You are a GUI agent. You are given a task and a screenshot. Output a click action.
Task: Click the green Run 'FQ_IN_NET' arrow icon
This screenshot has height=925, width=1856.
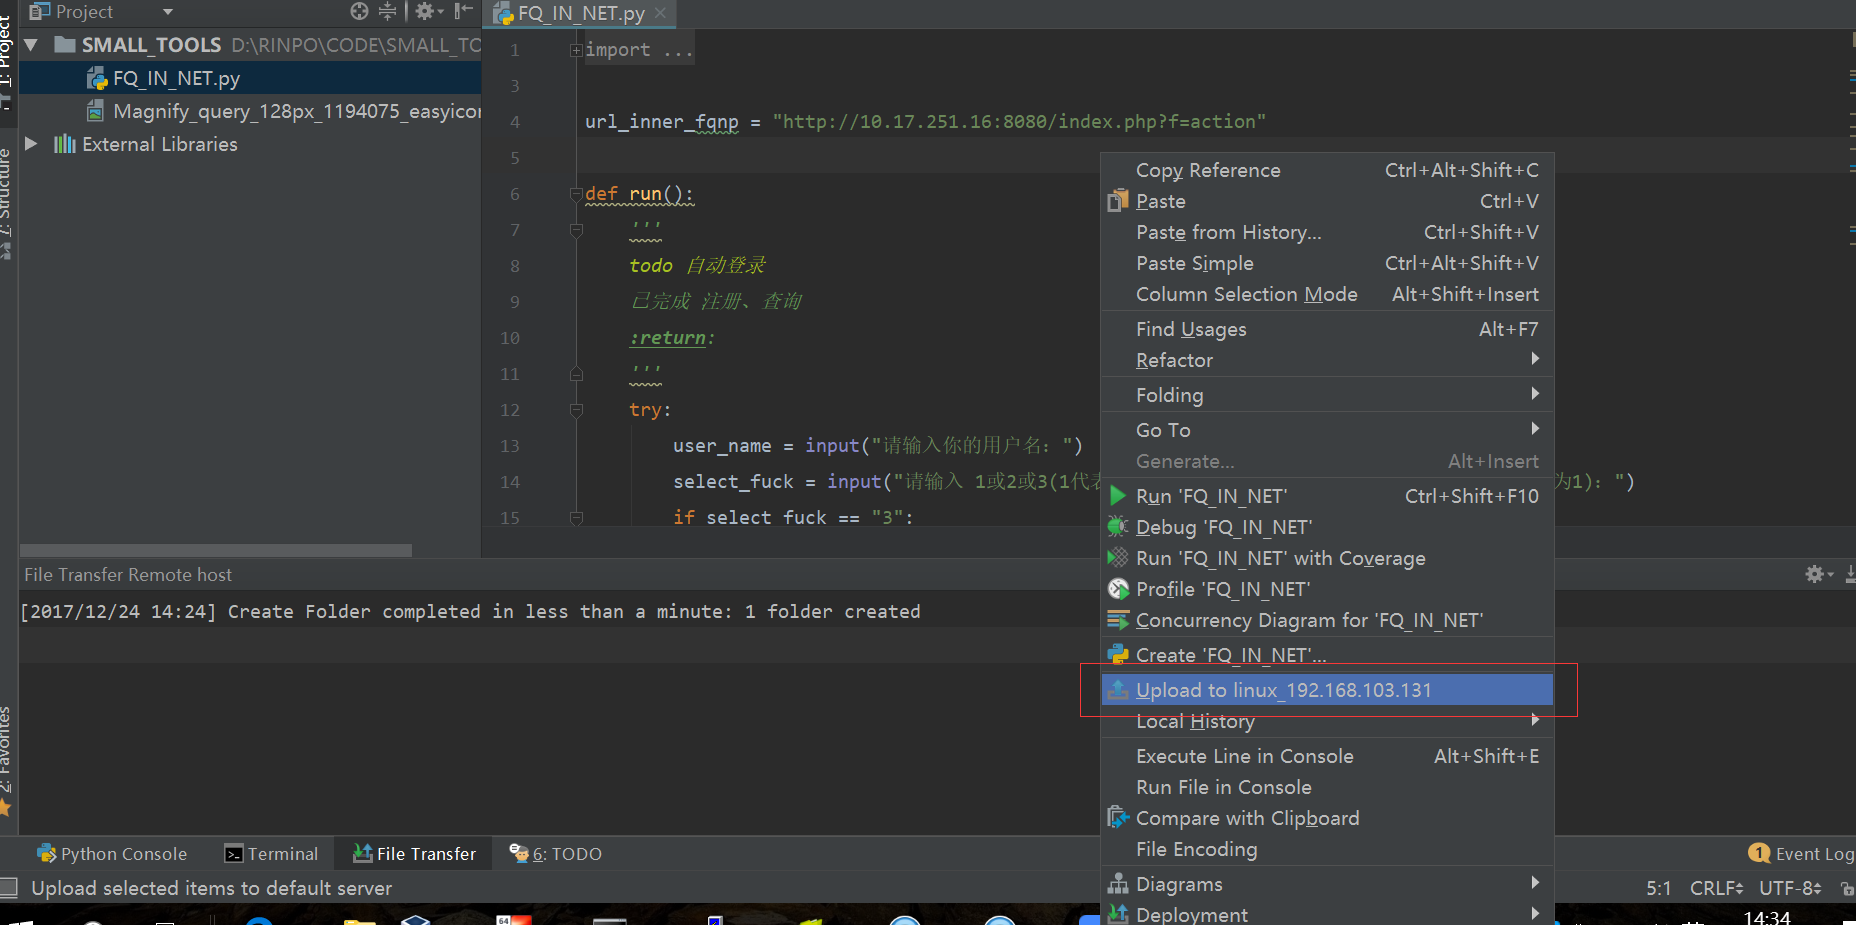click(1118, 496)
